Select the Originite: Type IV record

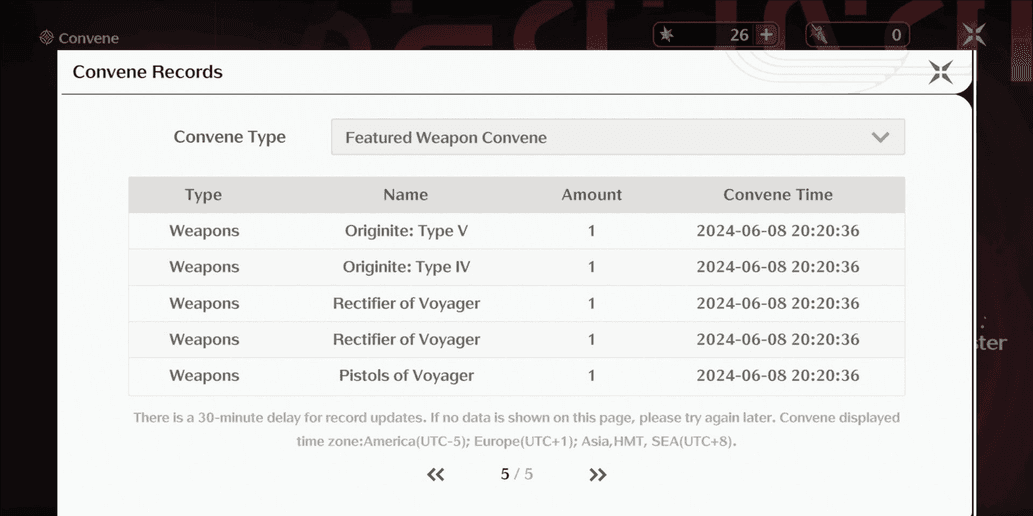tap(406, 267)
